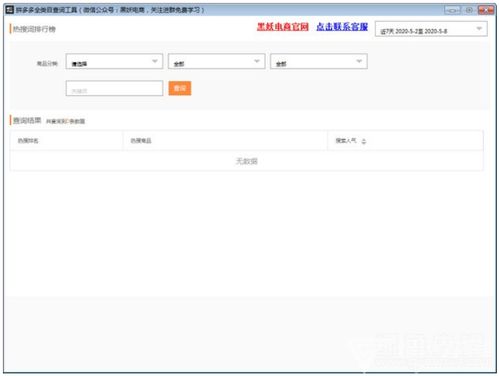
Task: Expand the second category dropdown 全部
Action: click(217, 61)
